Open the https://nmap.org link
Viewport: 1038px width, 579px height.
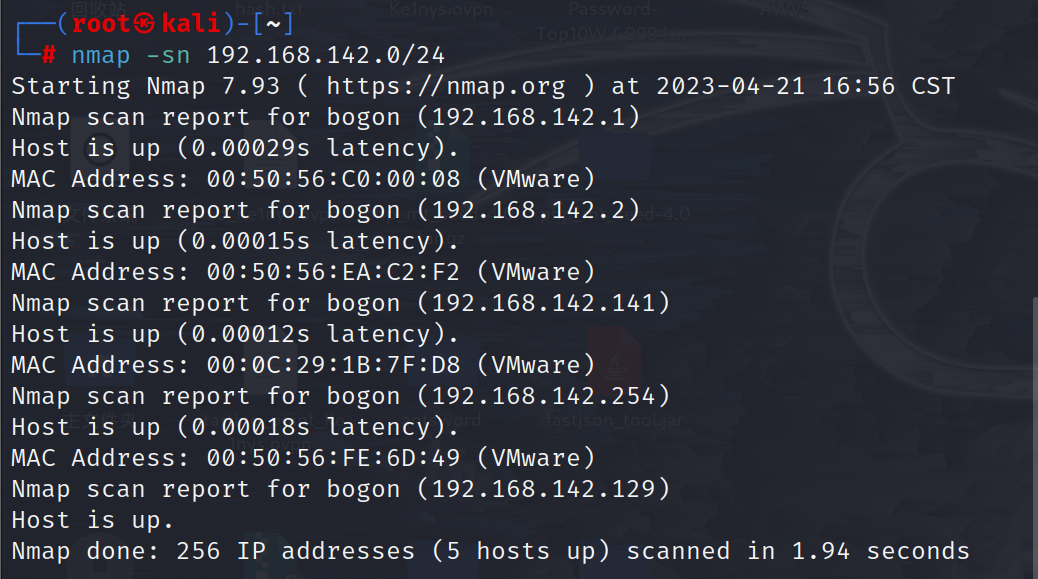coord(446,86)
